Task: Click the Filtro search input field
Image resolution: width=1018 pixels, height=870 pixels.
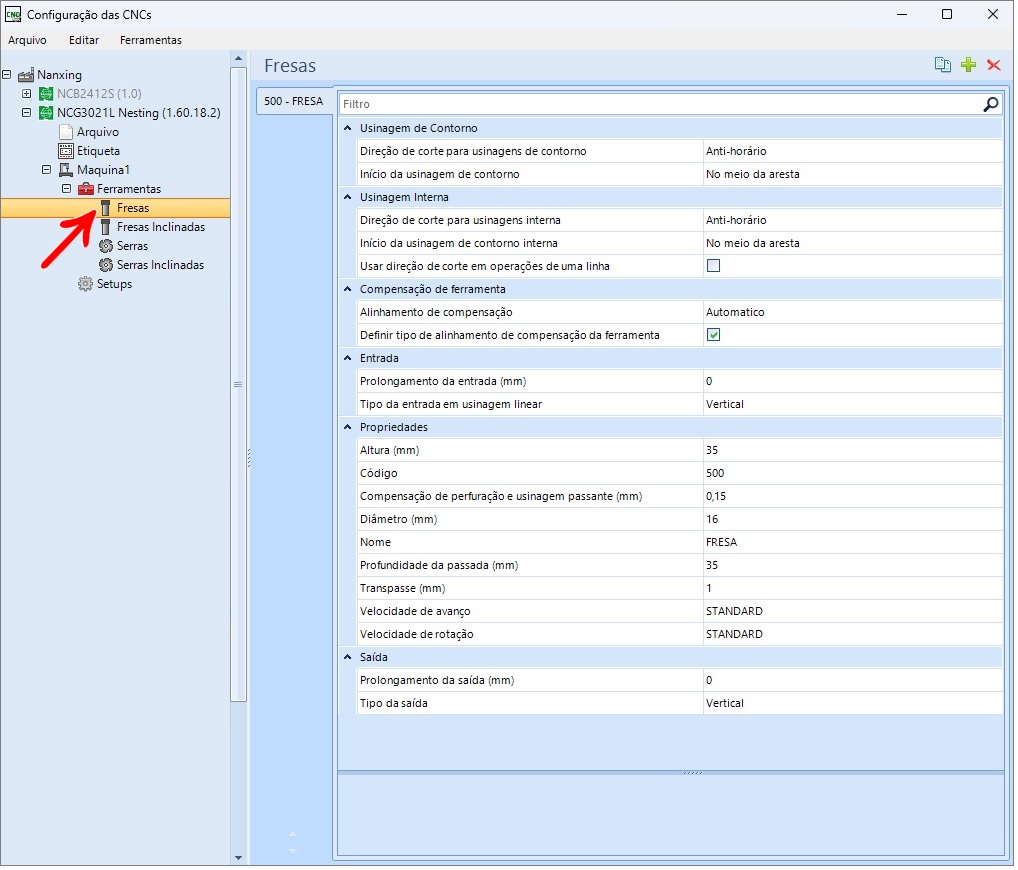Action: 662,105
